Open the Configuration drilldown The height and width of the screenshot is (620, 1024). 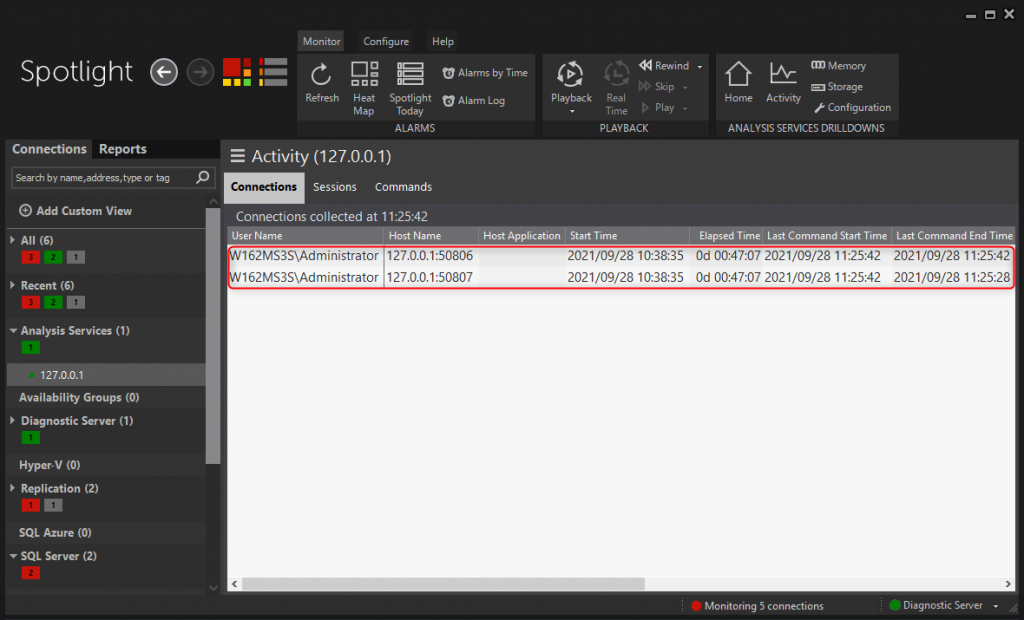point(852,107)
